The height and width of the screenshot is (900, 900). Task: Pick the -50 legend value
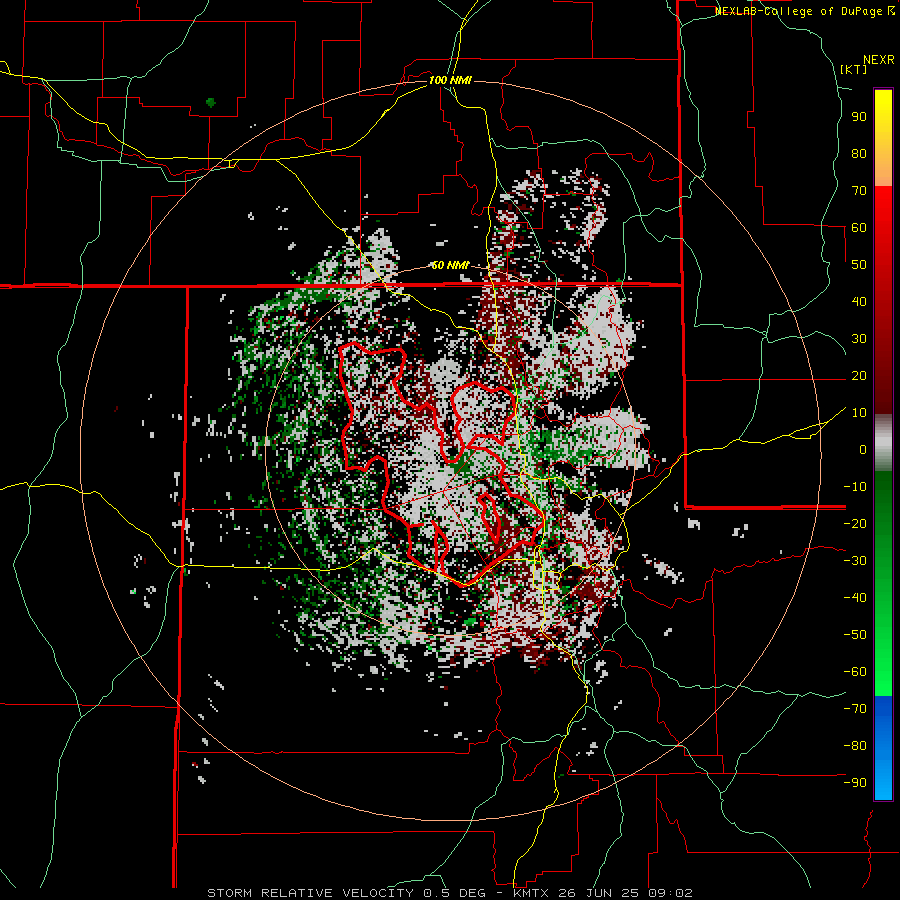(855, 635)
